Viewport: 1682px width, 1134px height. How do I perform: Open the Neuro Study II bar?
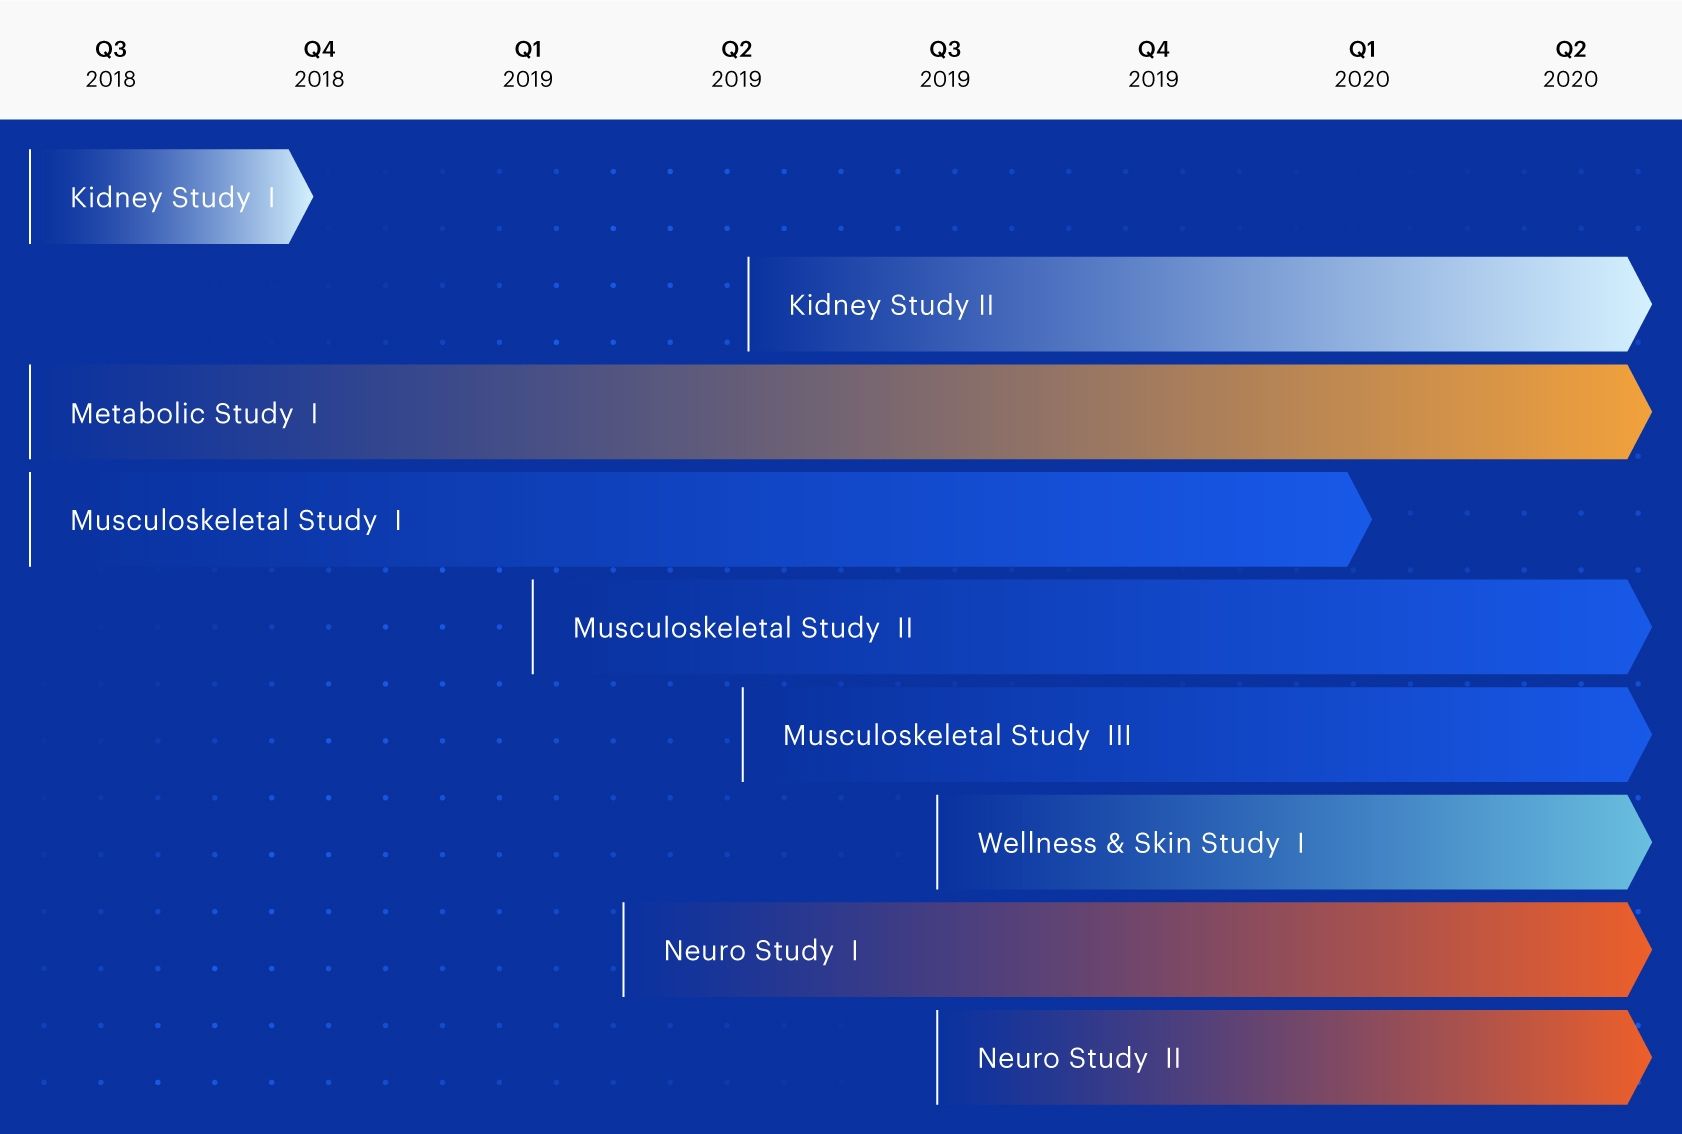(x=1294, y=1058)
